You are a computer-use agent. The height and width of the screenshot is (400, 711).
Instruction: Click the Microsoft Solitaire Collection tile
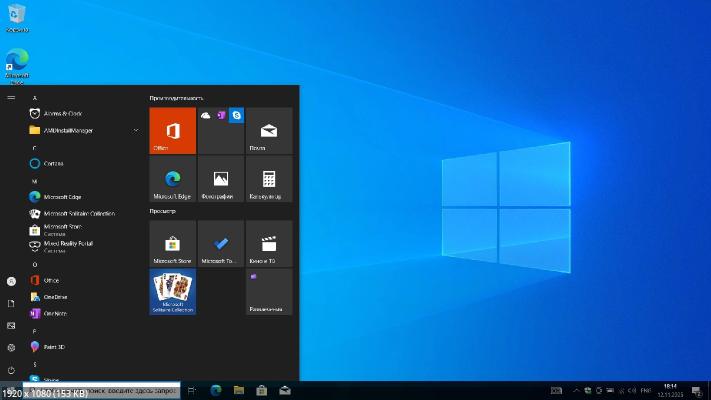point(172,292)
